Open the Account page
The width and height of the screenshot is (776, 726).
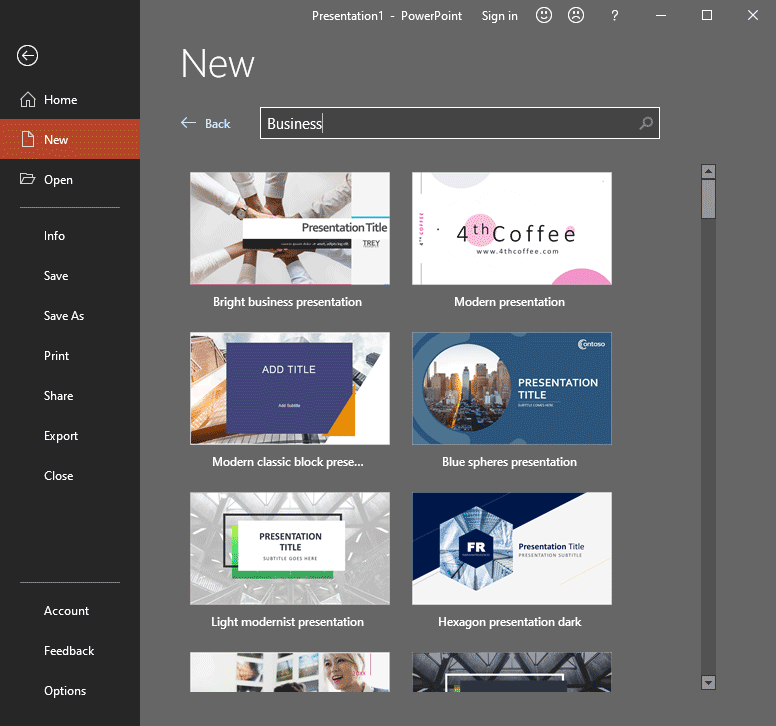(66, 611)
